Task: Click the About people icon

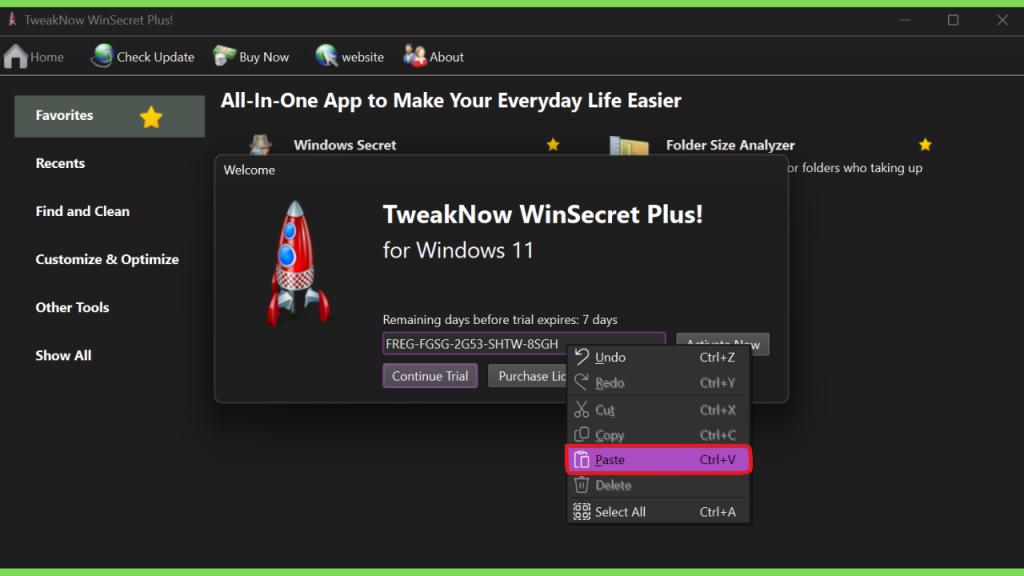Action: pos(415,56)
